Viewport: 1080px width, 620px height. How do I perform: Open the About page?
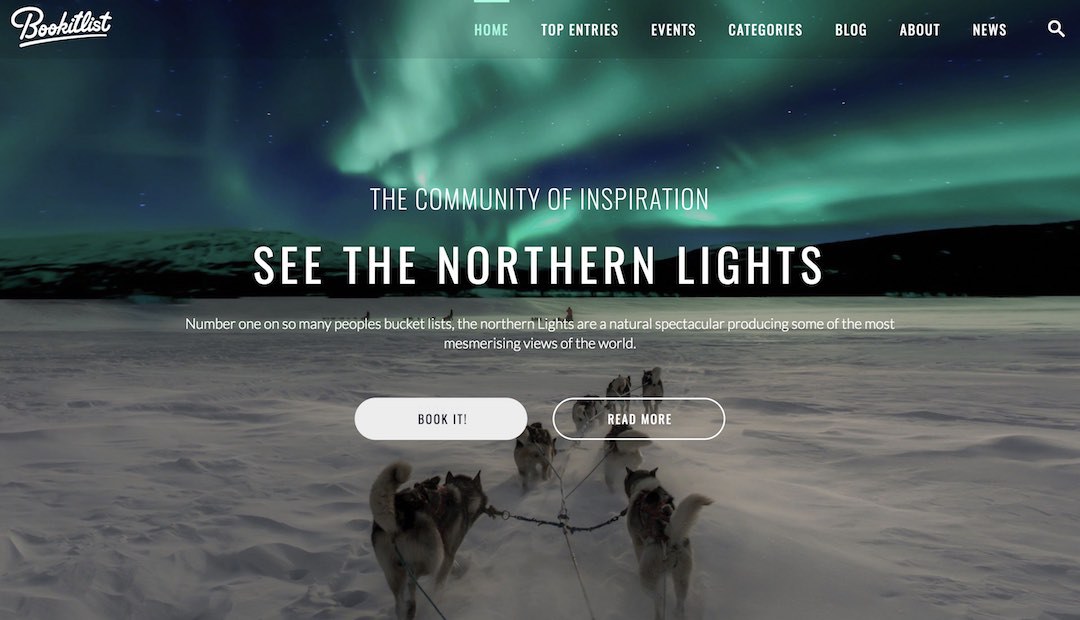click(920, 30)
